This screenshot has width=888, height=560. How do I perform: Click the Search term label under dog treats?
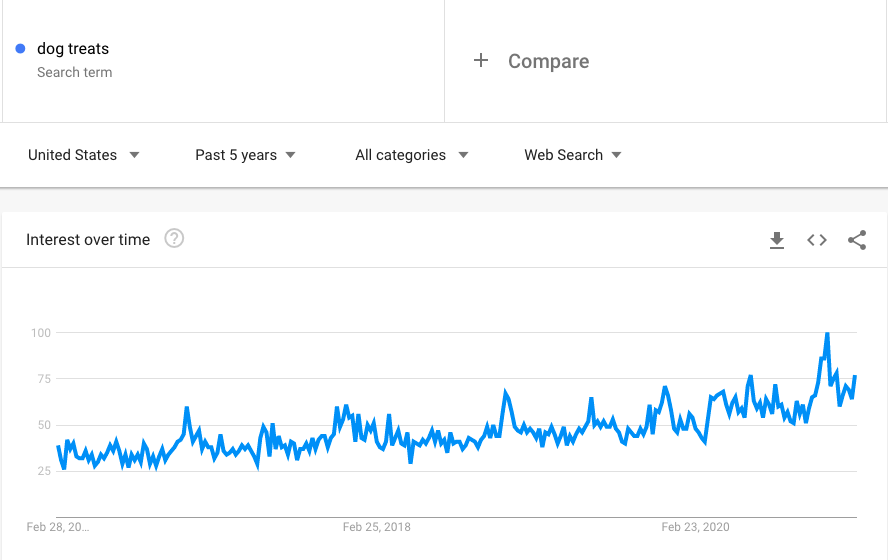click(74, 72)
